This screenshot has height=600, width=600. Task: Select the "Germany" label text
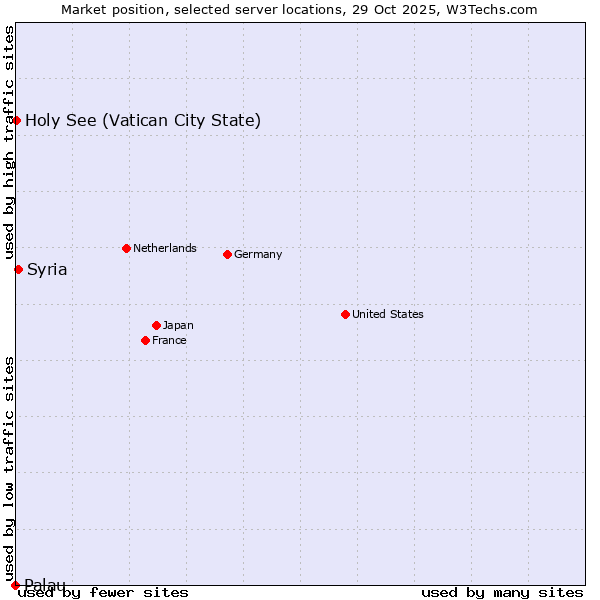coord(258,254)
